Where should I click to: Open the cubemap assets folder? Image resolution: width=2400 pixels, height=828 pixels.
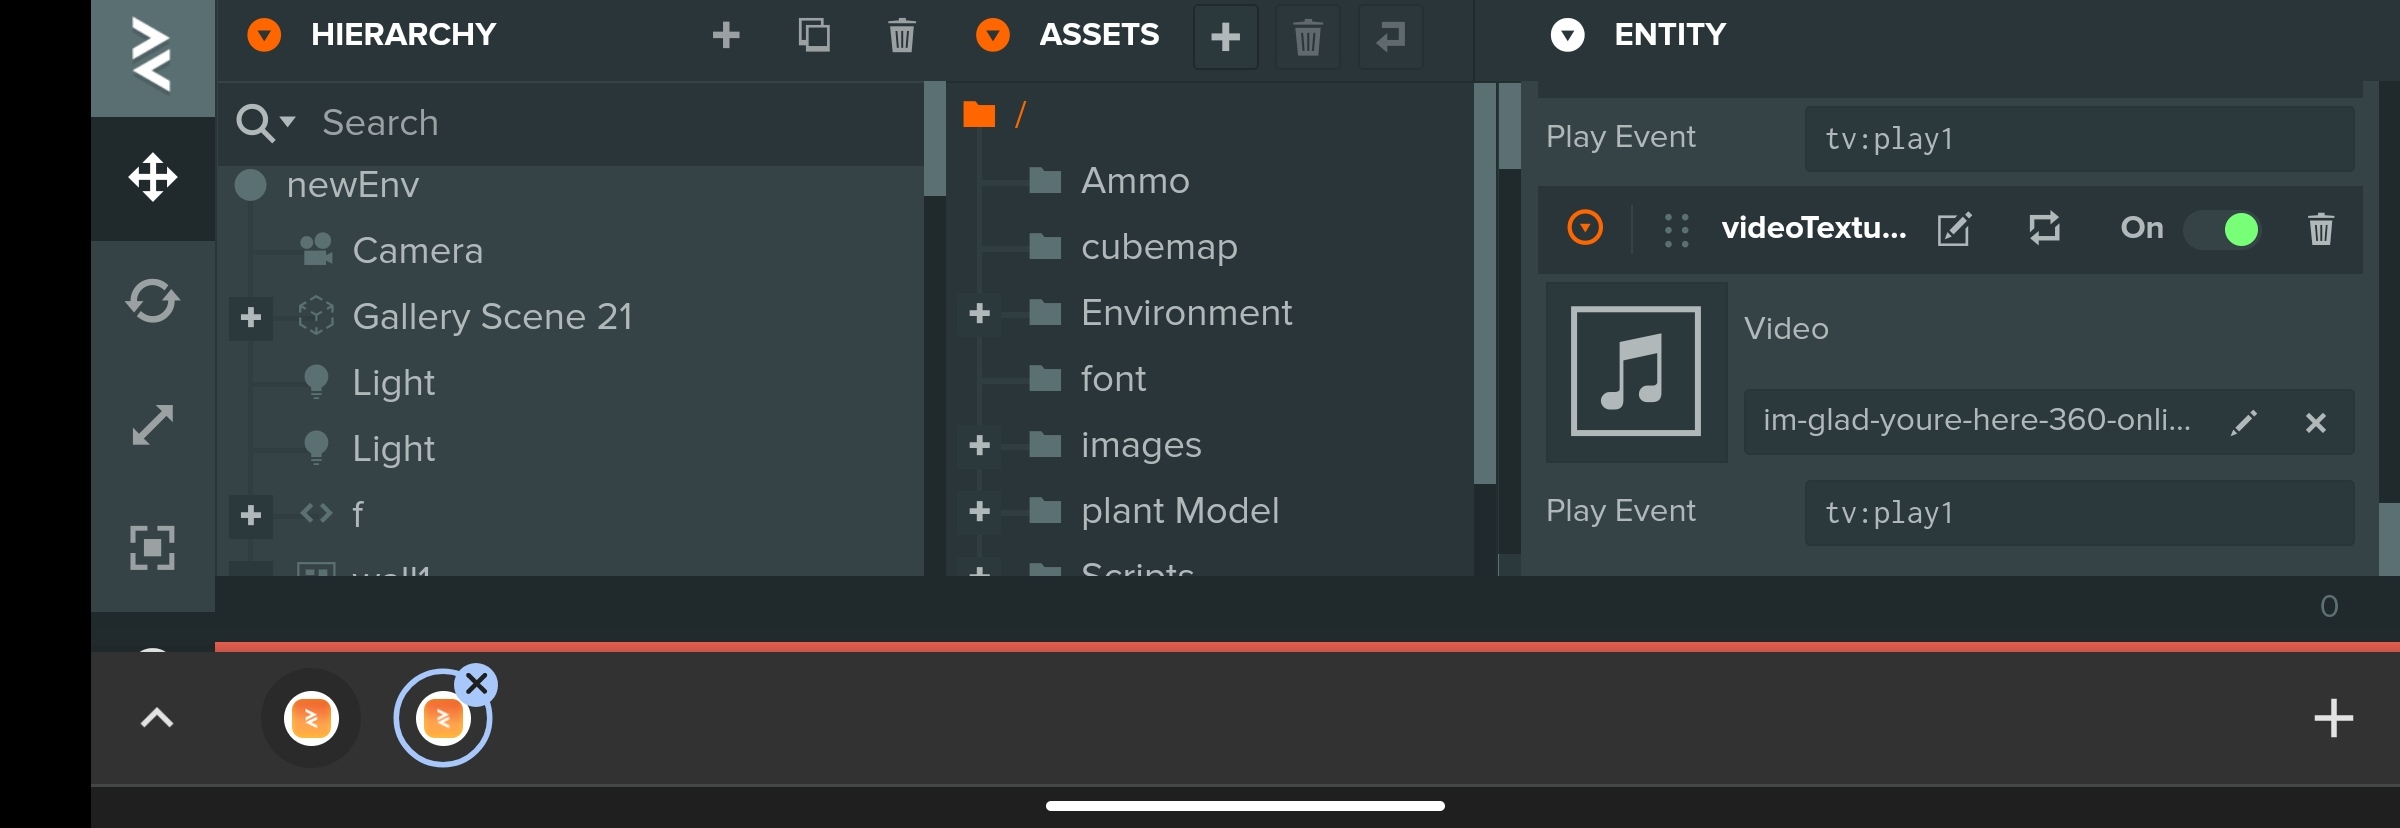coord(1158,247)
